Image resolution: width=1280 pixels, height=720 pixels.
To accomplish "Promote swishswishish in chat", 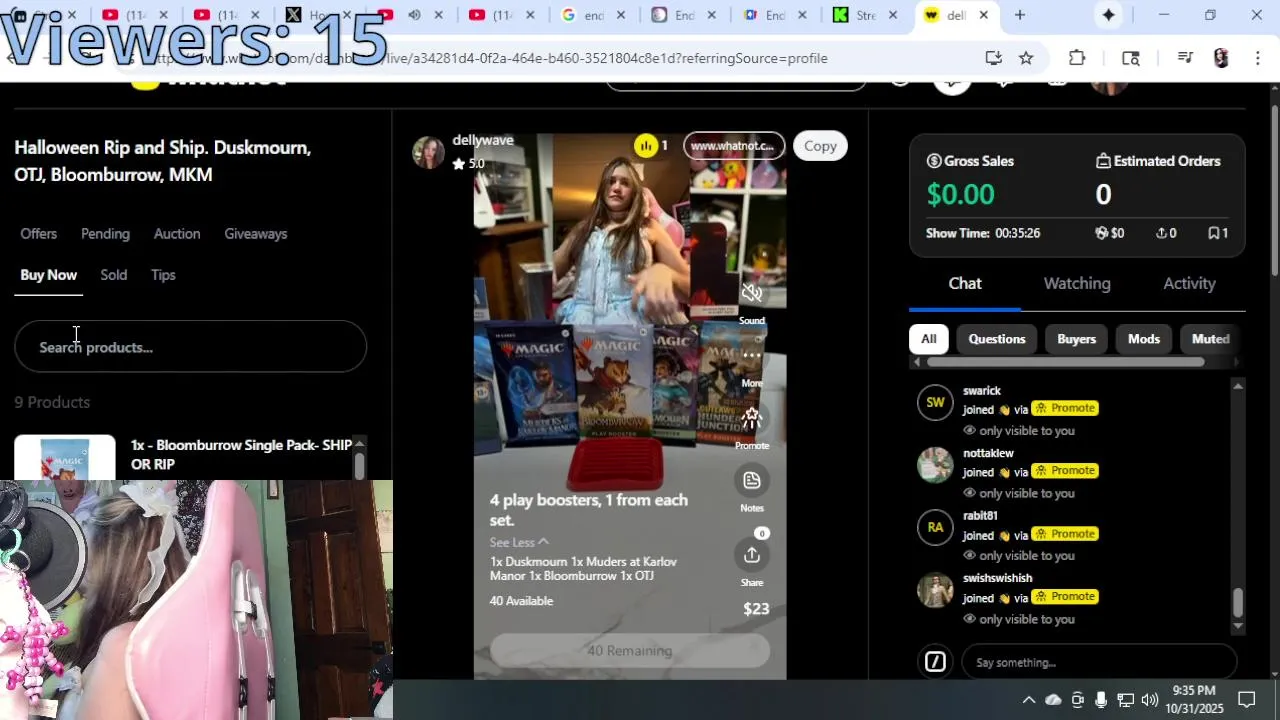I will [x=1065, y=596].
